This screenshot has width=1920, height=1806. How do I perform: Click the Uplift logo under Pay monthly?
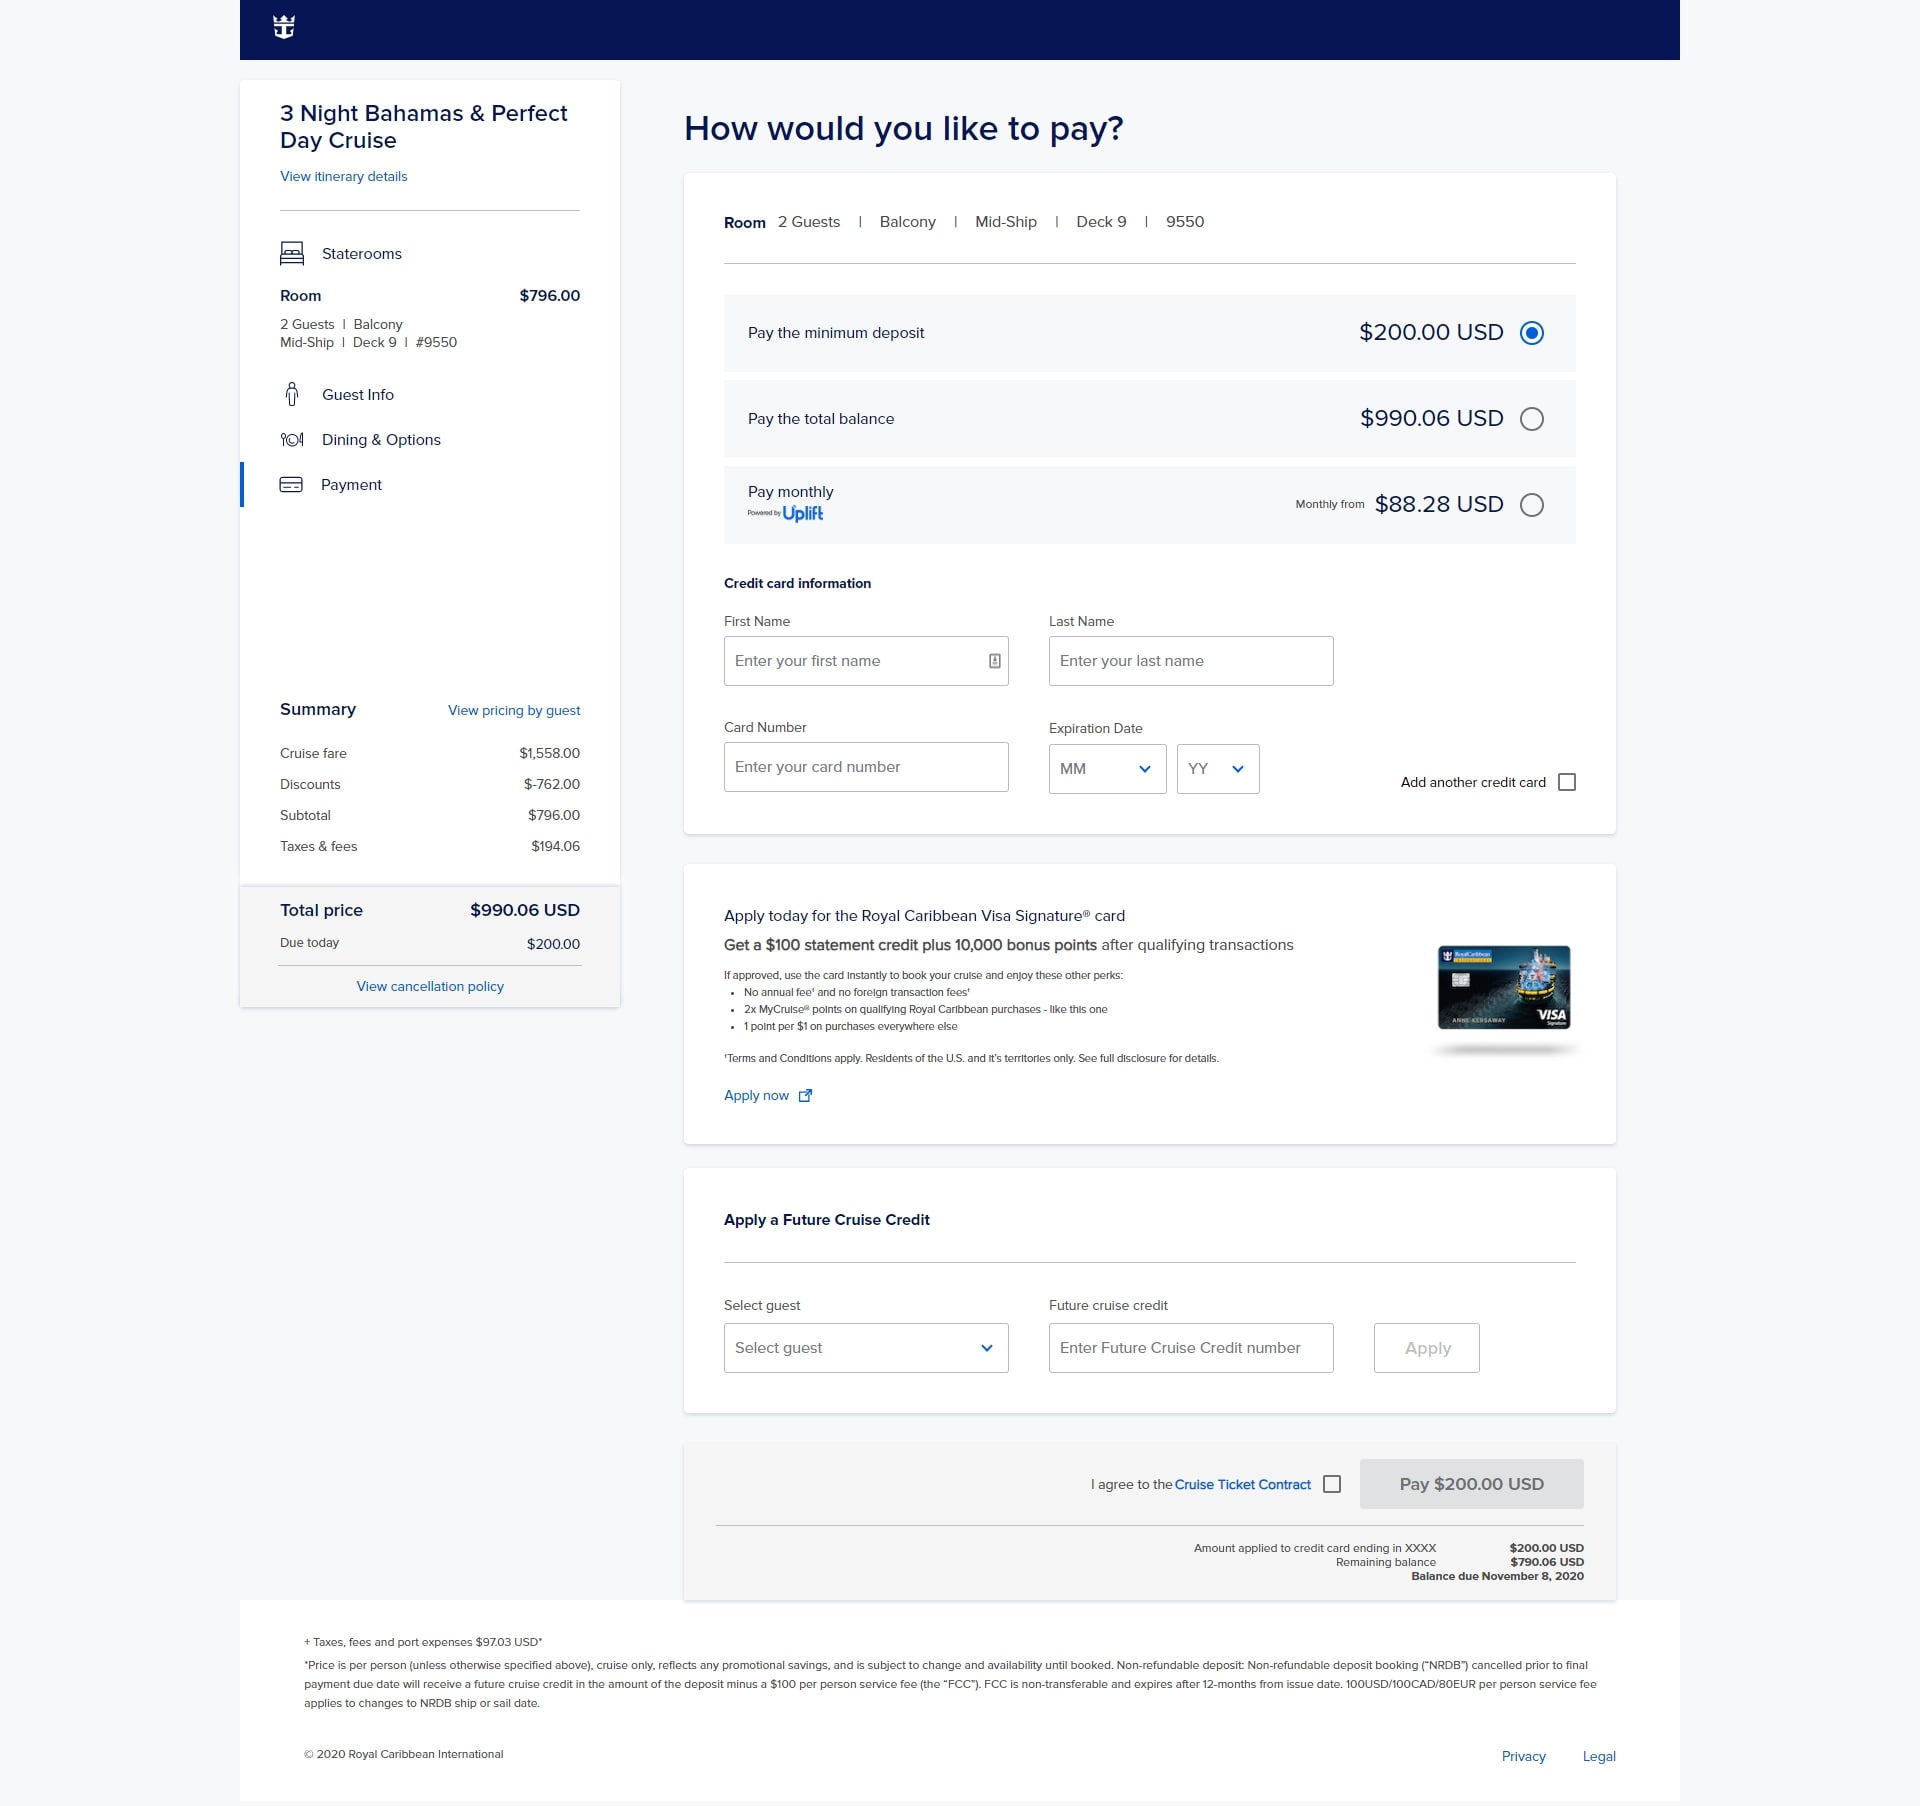[803, 513]
